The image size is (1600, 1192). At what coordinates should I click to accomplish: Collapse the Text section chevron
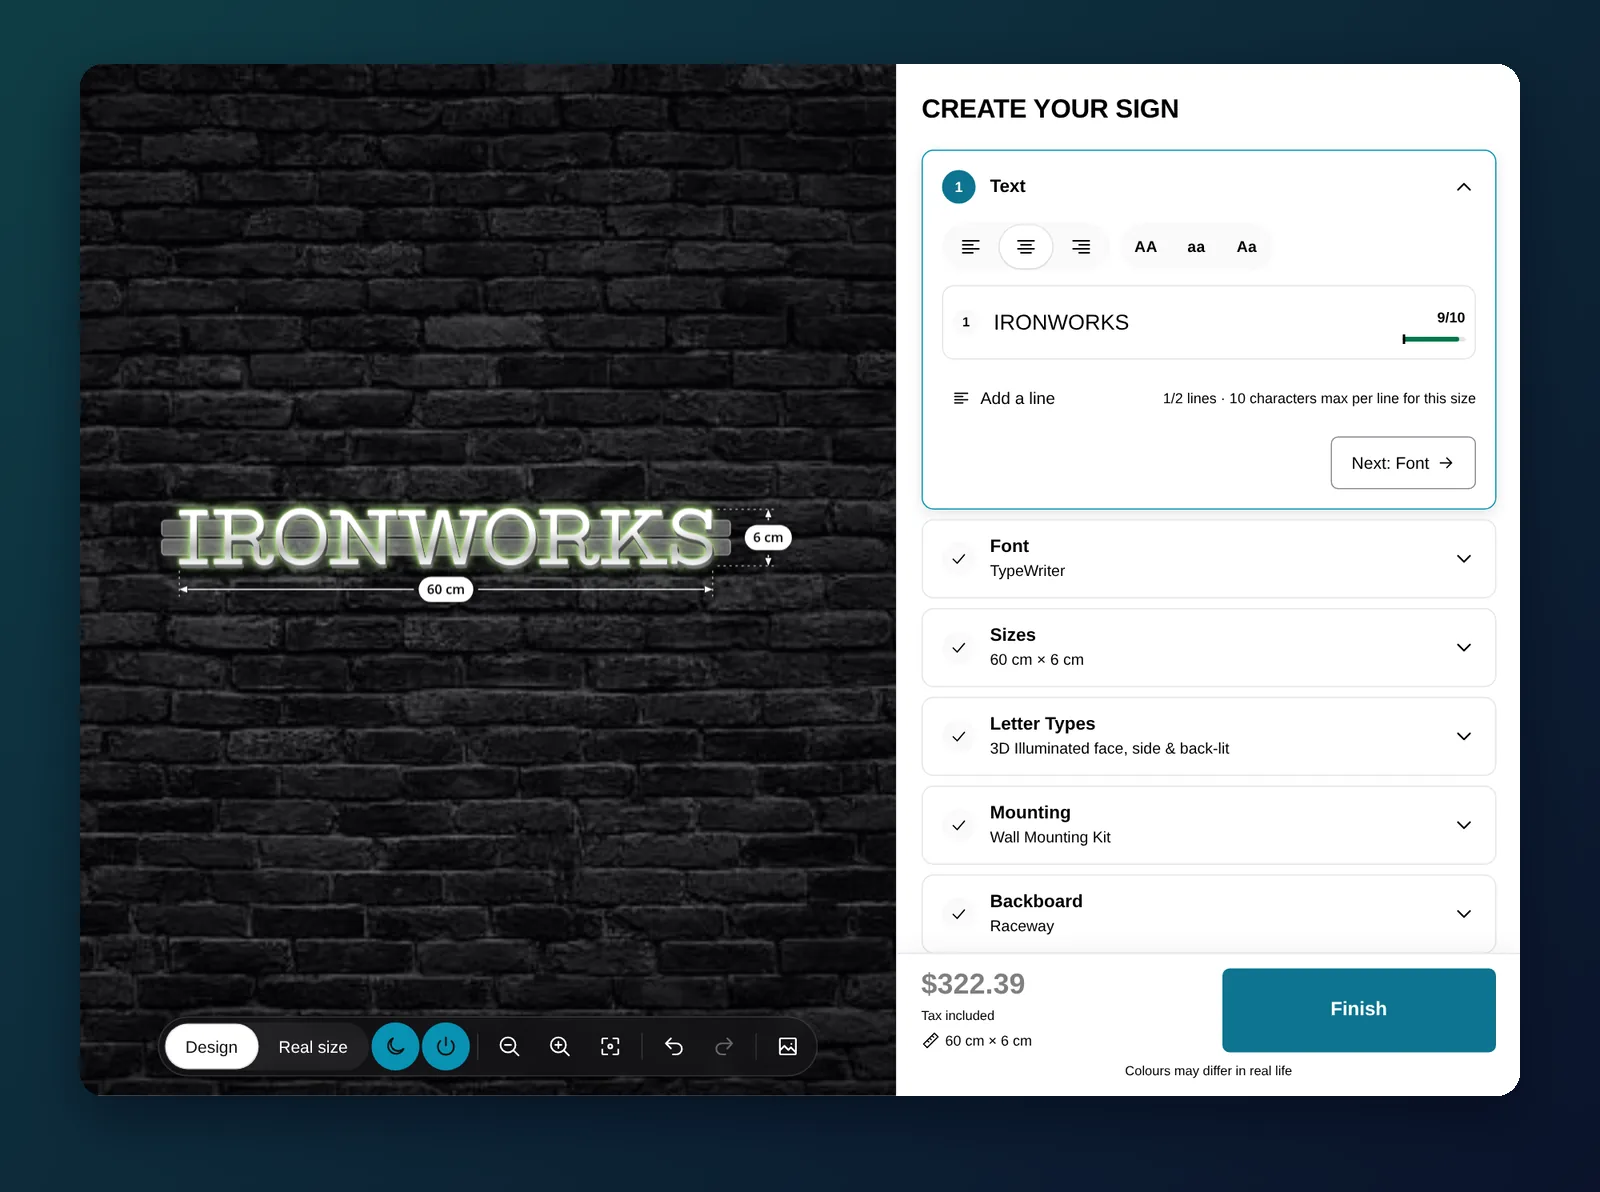[1464, 187]
